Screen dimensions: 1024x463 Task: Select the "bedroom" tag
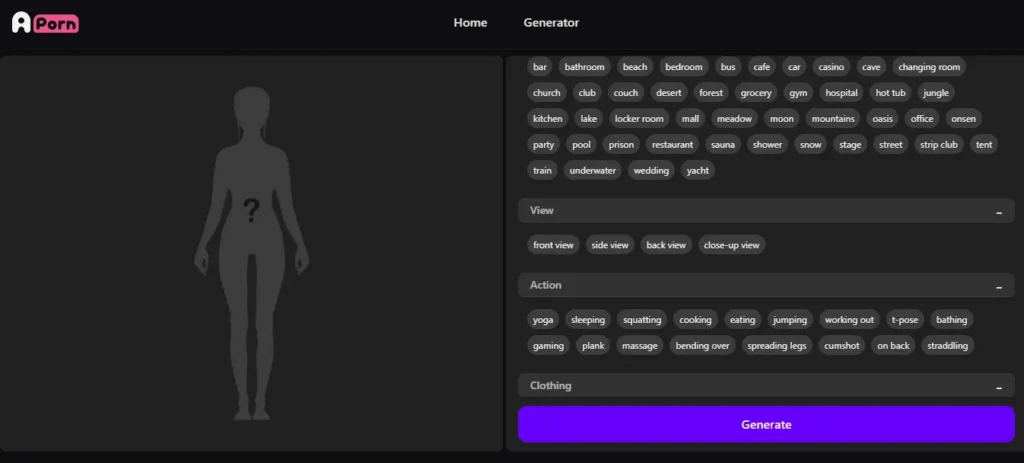[x=684, y=67]
